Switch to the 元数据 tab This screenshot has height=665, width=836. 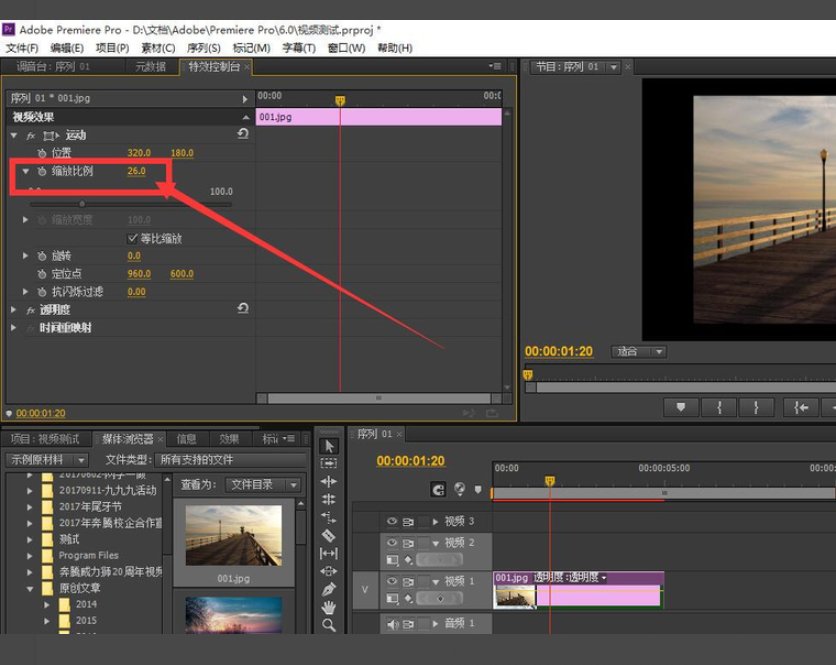[150, 67]
